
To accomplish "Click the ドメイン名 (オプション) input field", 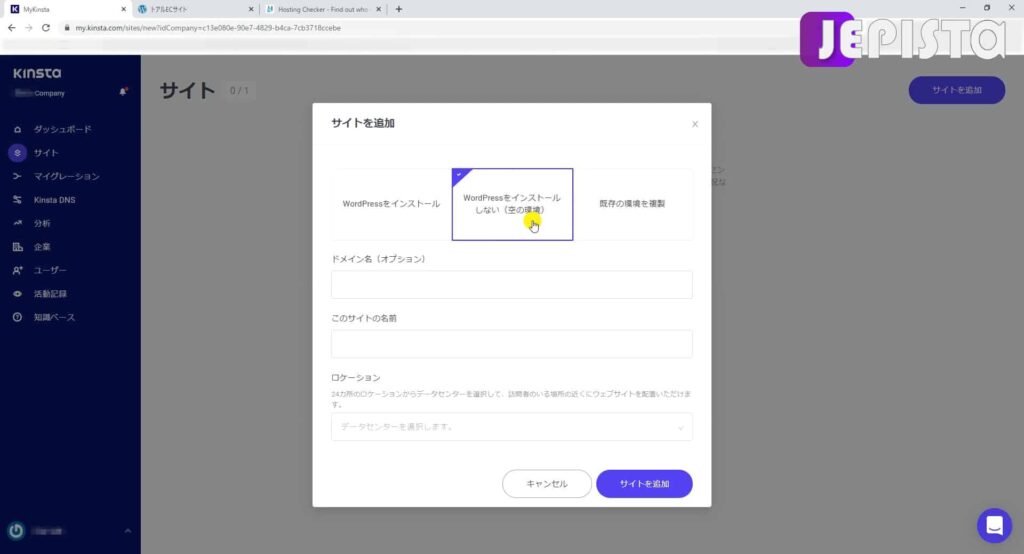I will [511, 285].
